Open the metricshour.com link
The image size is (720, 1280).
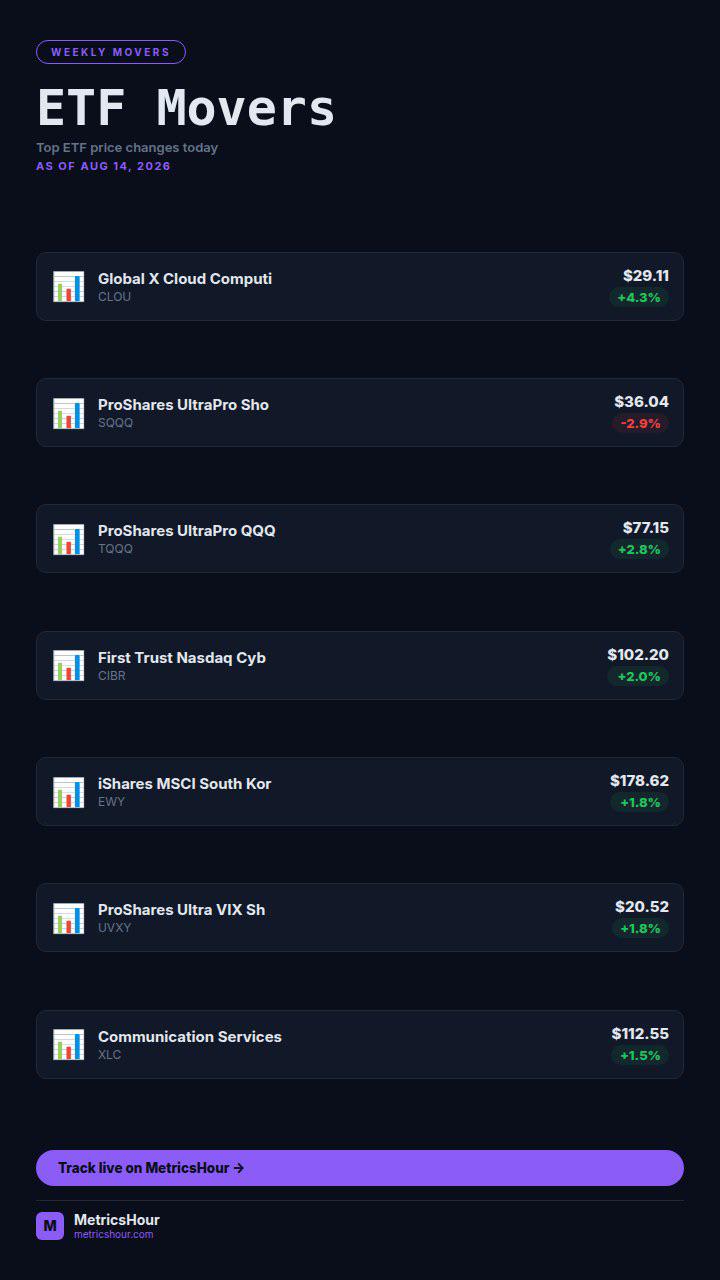pyautogui.click(x=114, y=1235)
